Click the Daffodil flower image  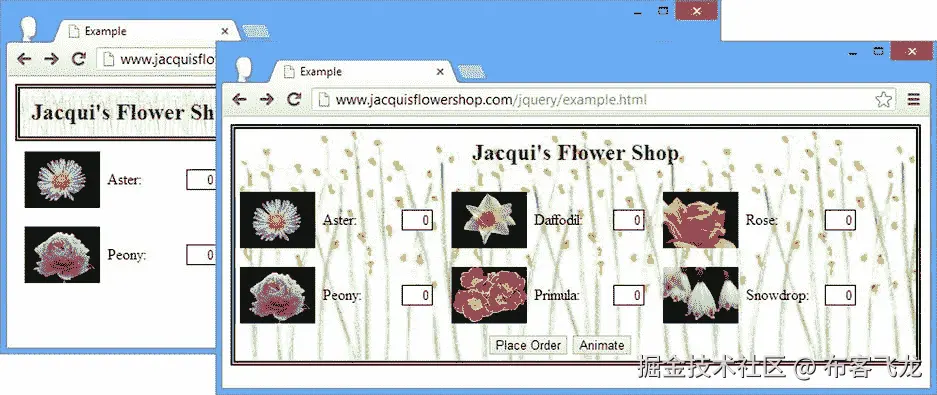pos(489,220)
